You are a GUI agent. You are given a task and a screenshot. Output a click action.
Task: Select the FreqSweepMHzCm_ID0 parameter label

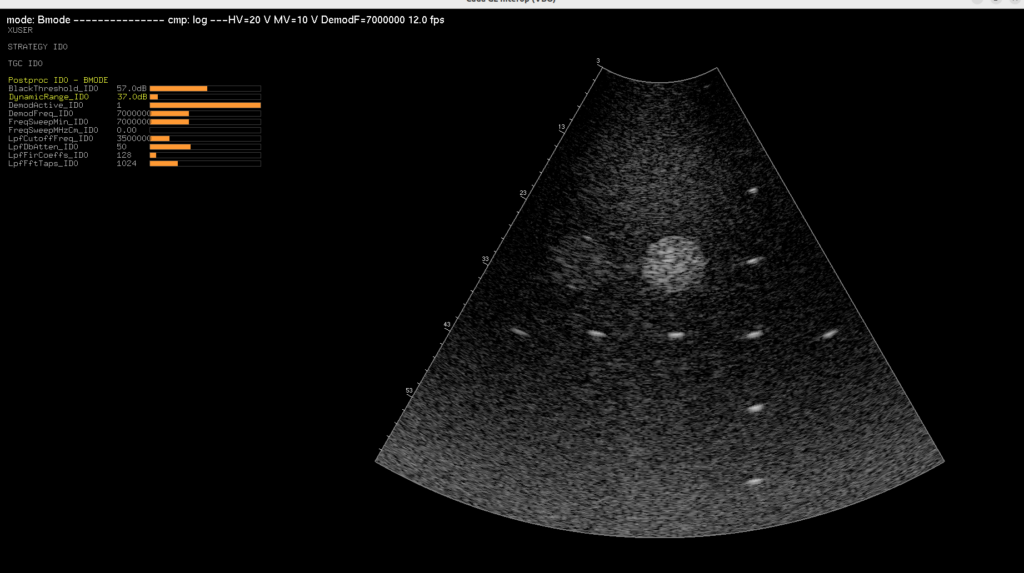[53, 130]
